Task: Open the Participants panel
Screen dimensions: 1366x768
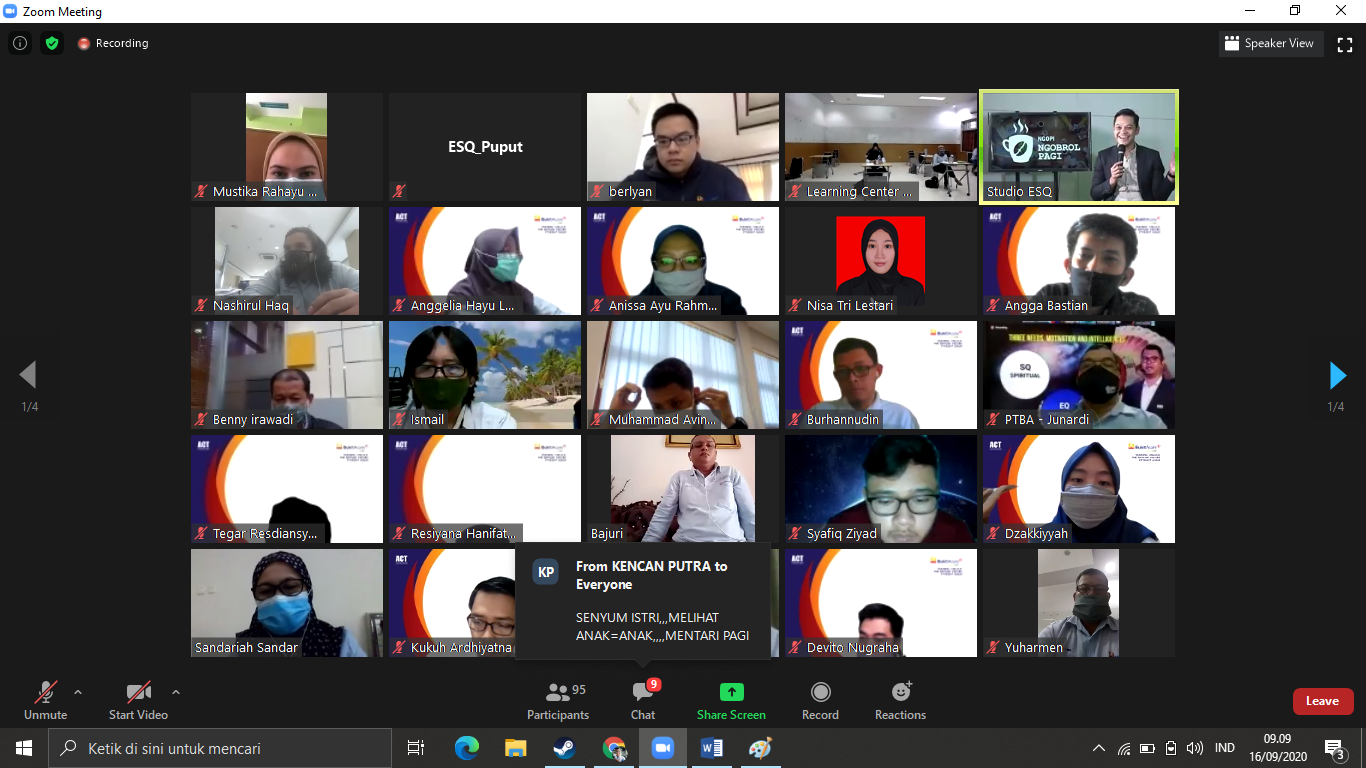Action: pos(558,701)
